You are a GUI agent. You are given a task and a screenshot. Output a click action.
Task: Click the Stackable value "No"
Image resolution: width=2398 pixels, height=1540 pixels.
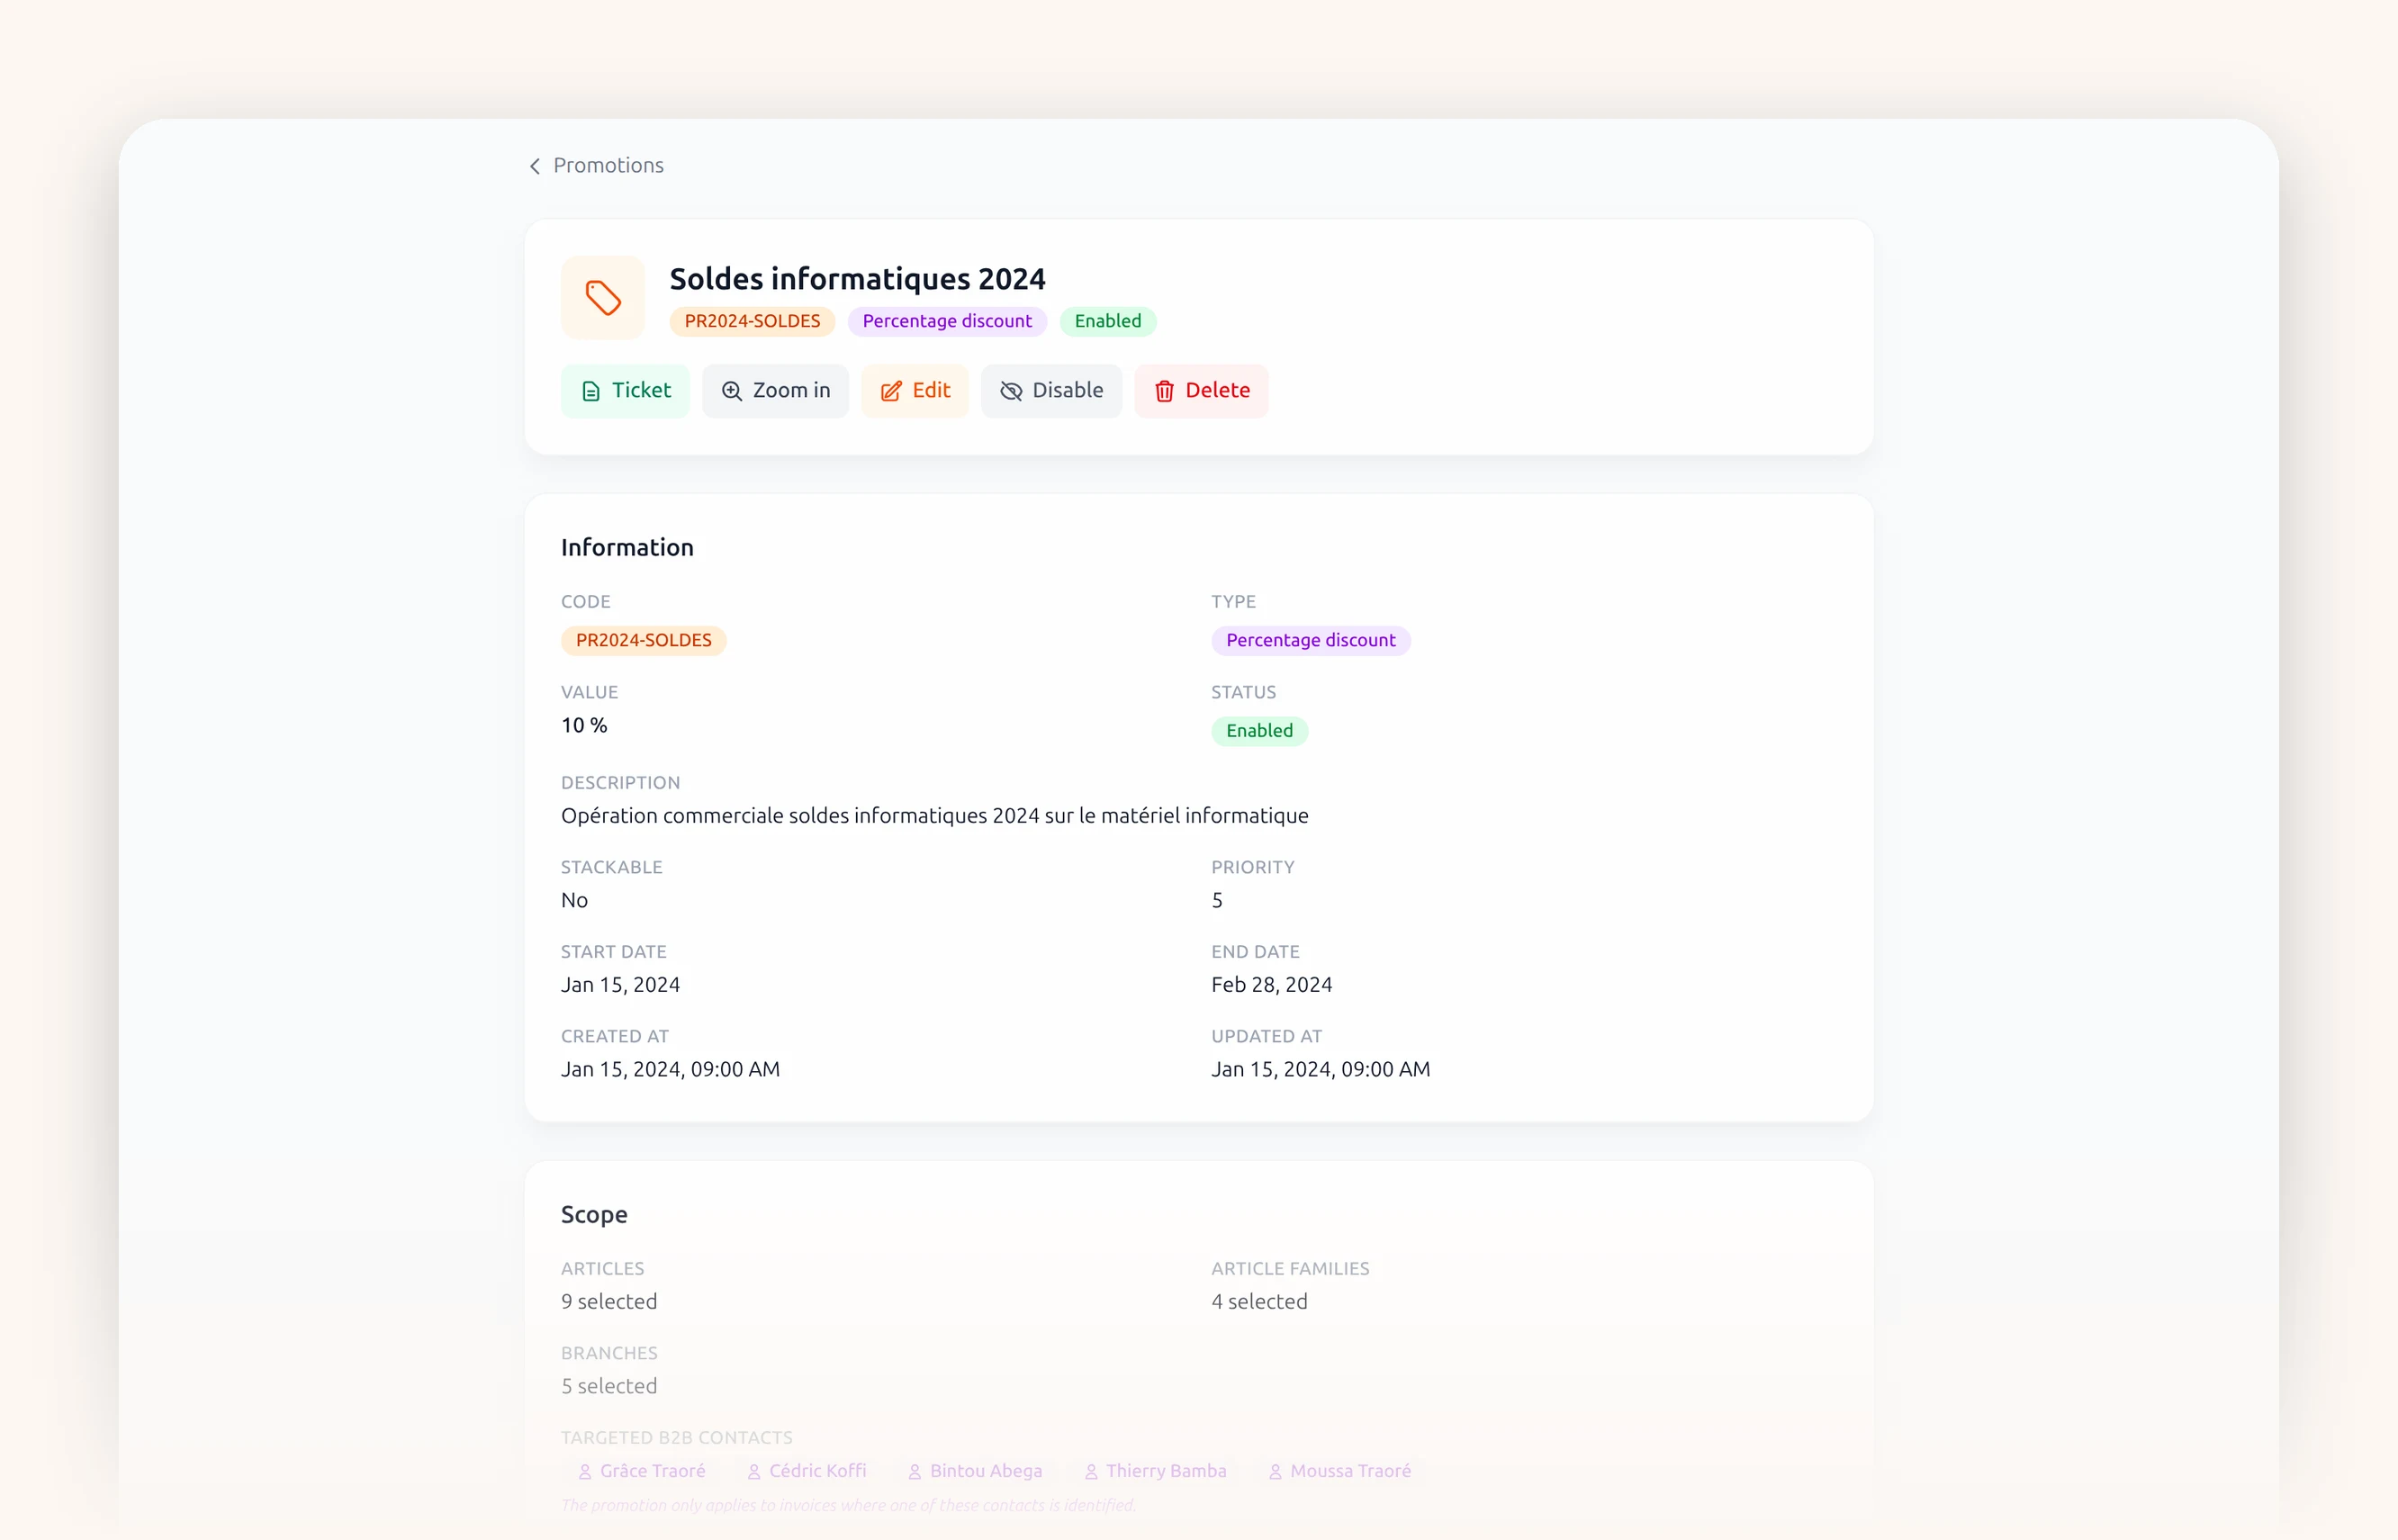(574, 900)
